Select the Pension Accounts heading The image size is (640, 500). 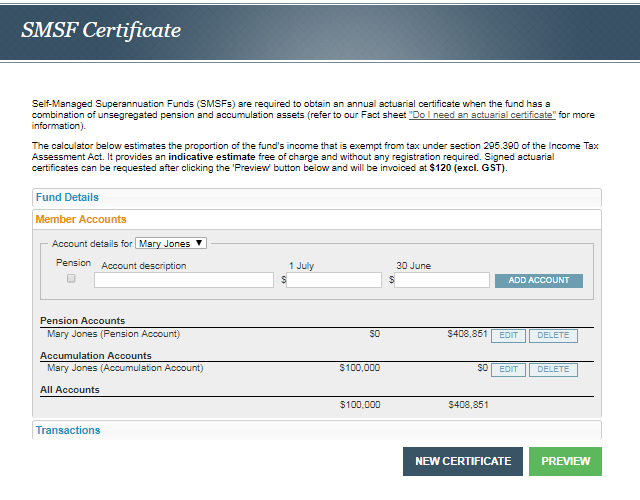pyautogui.click(x=82, y=321)
